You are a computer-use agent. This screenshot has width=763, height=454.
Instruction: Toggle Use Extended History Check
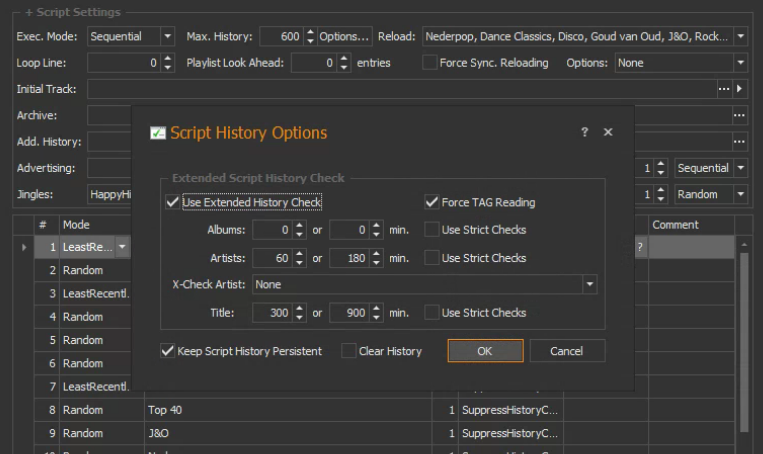pyautogui.click(x=173, y=202)
